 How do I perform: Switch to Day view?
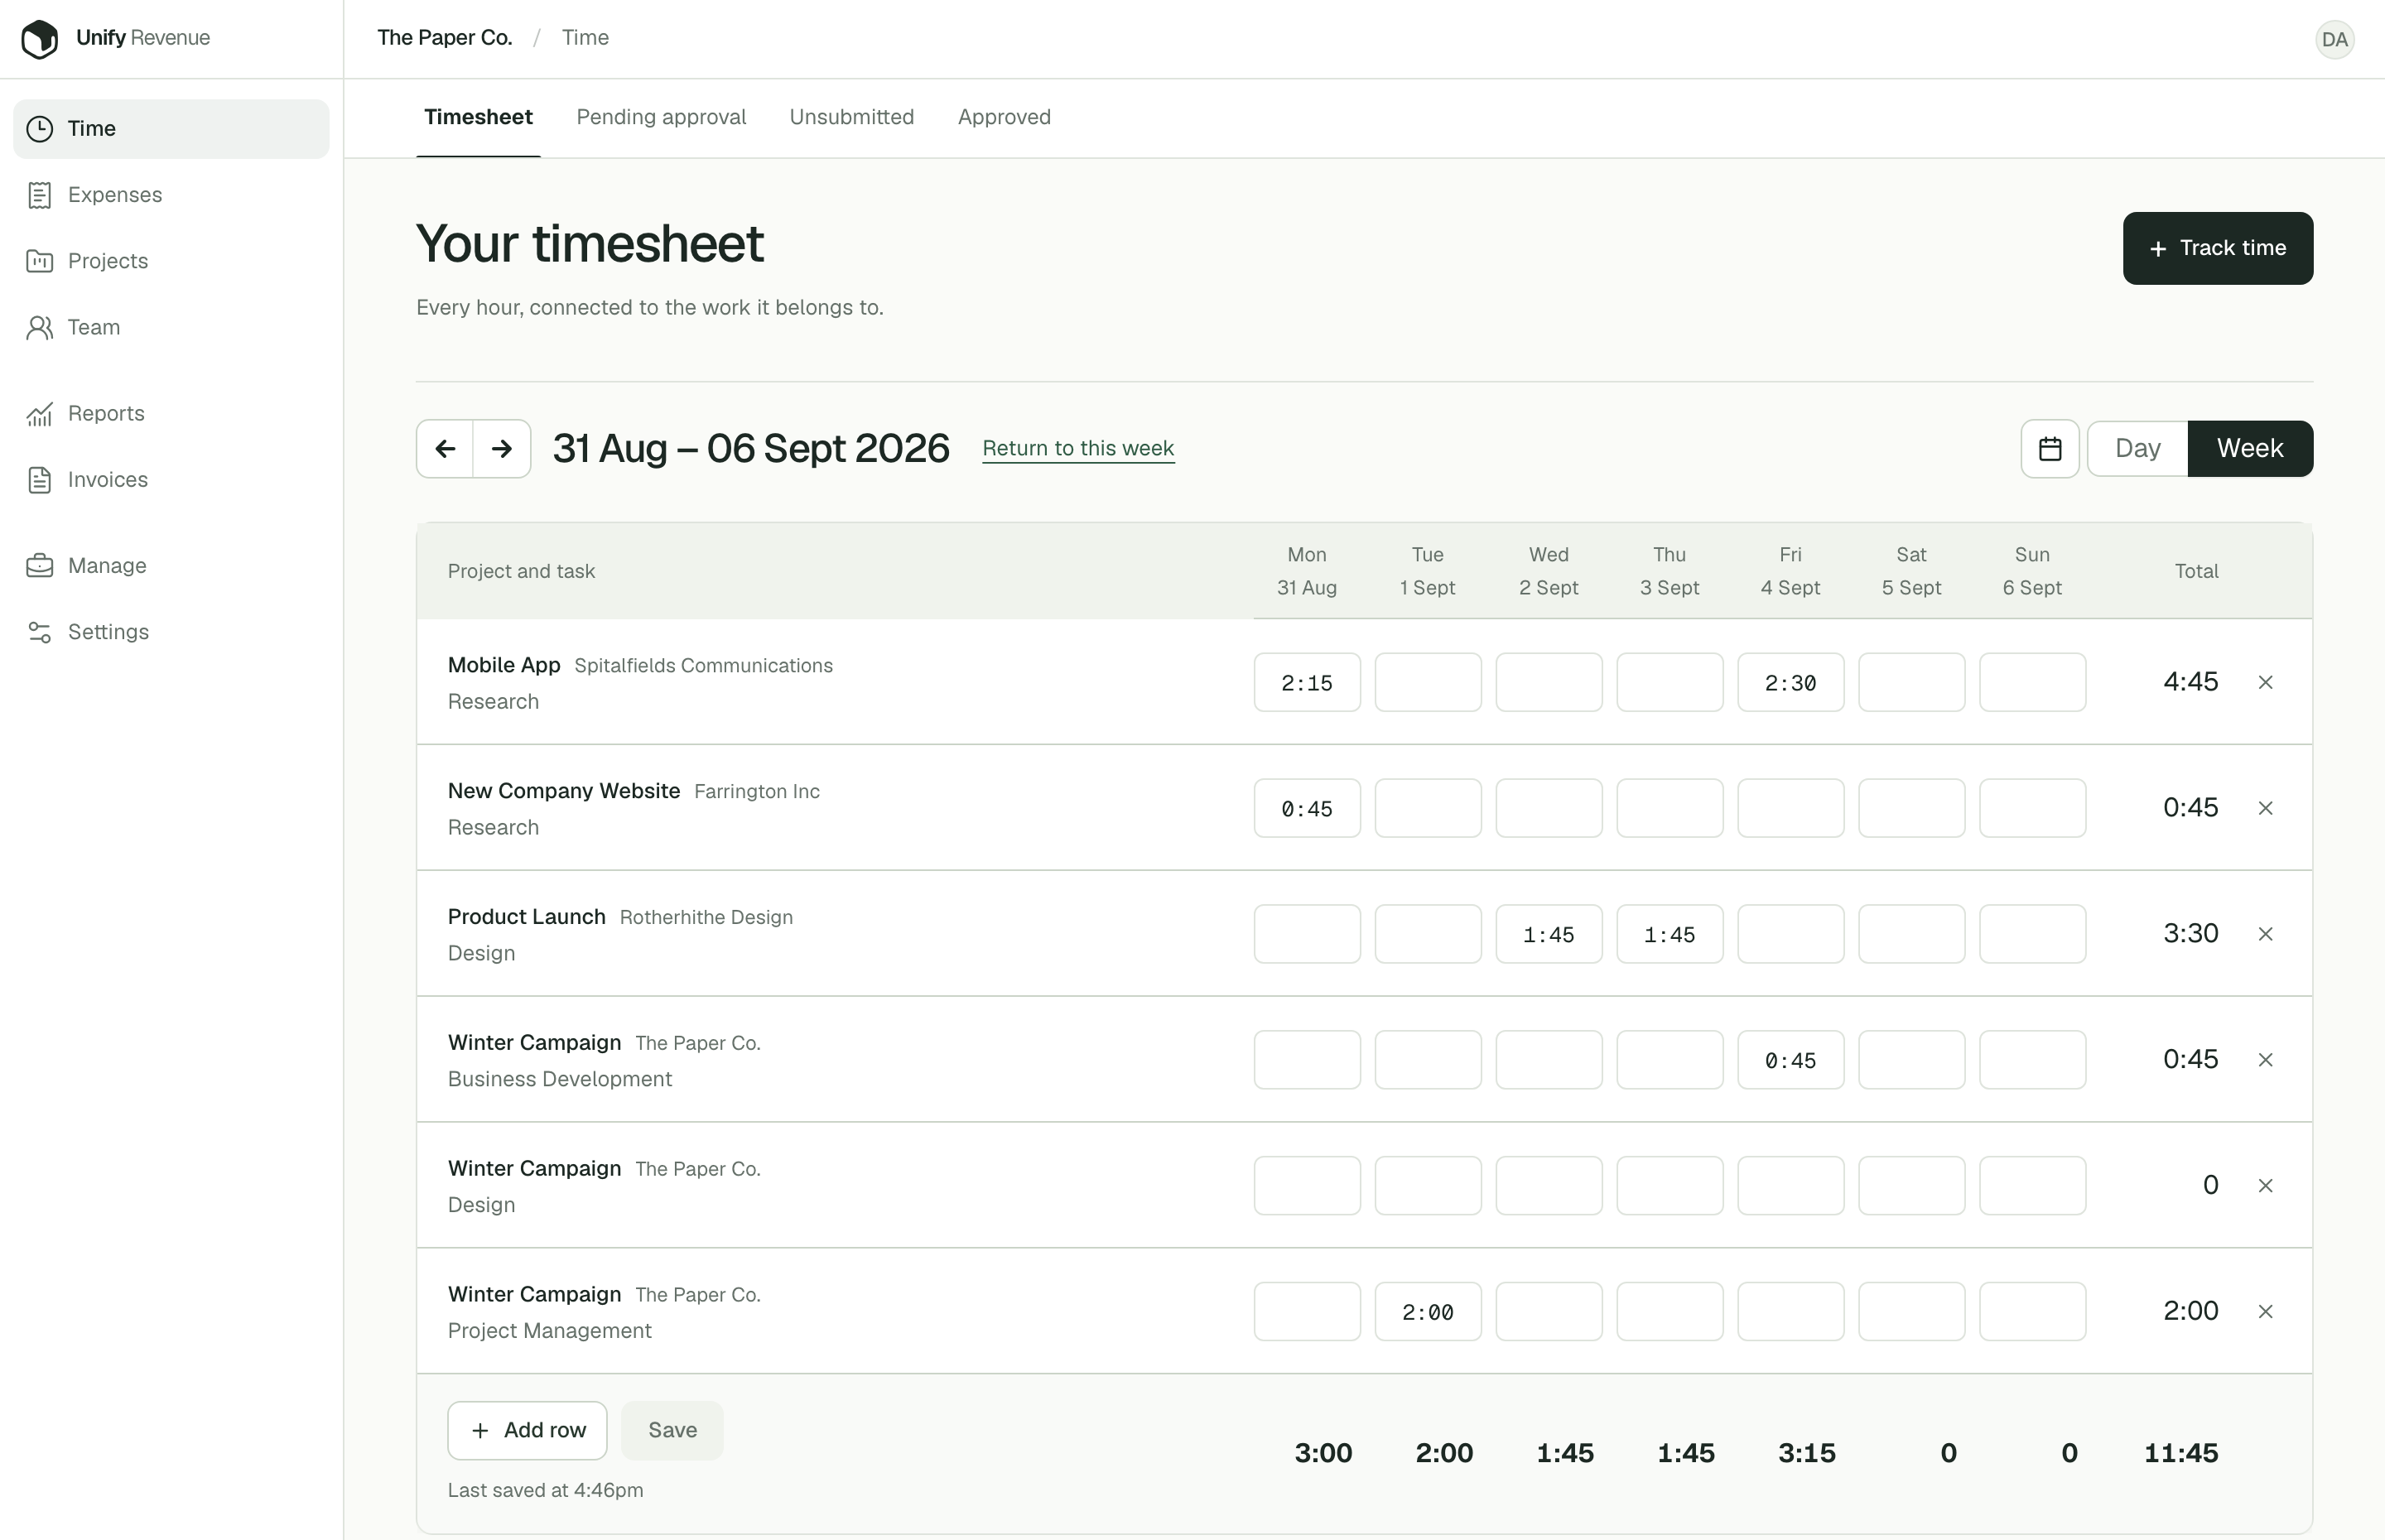point(2137,449)
